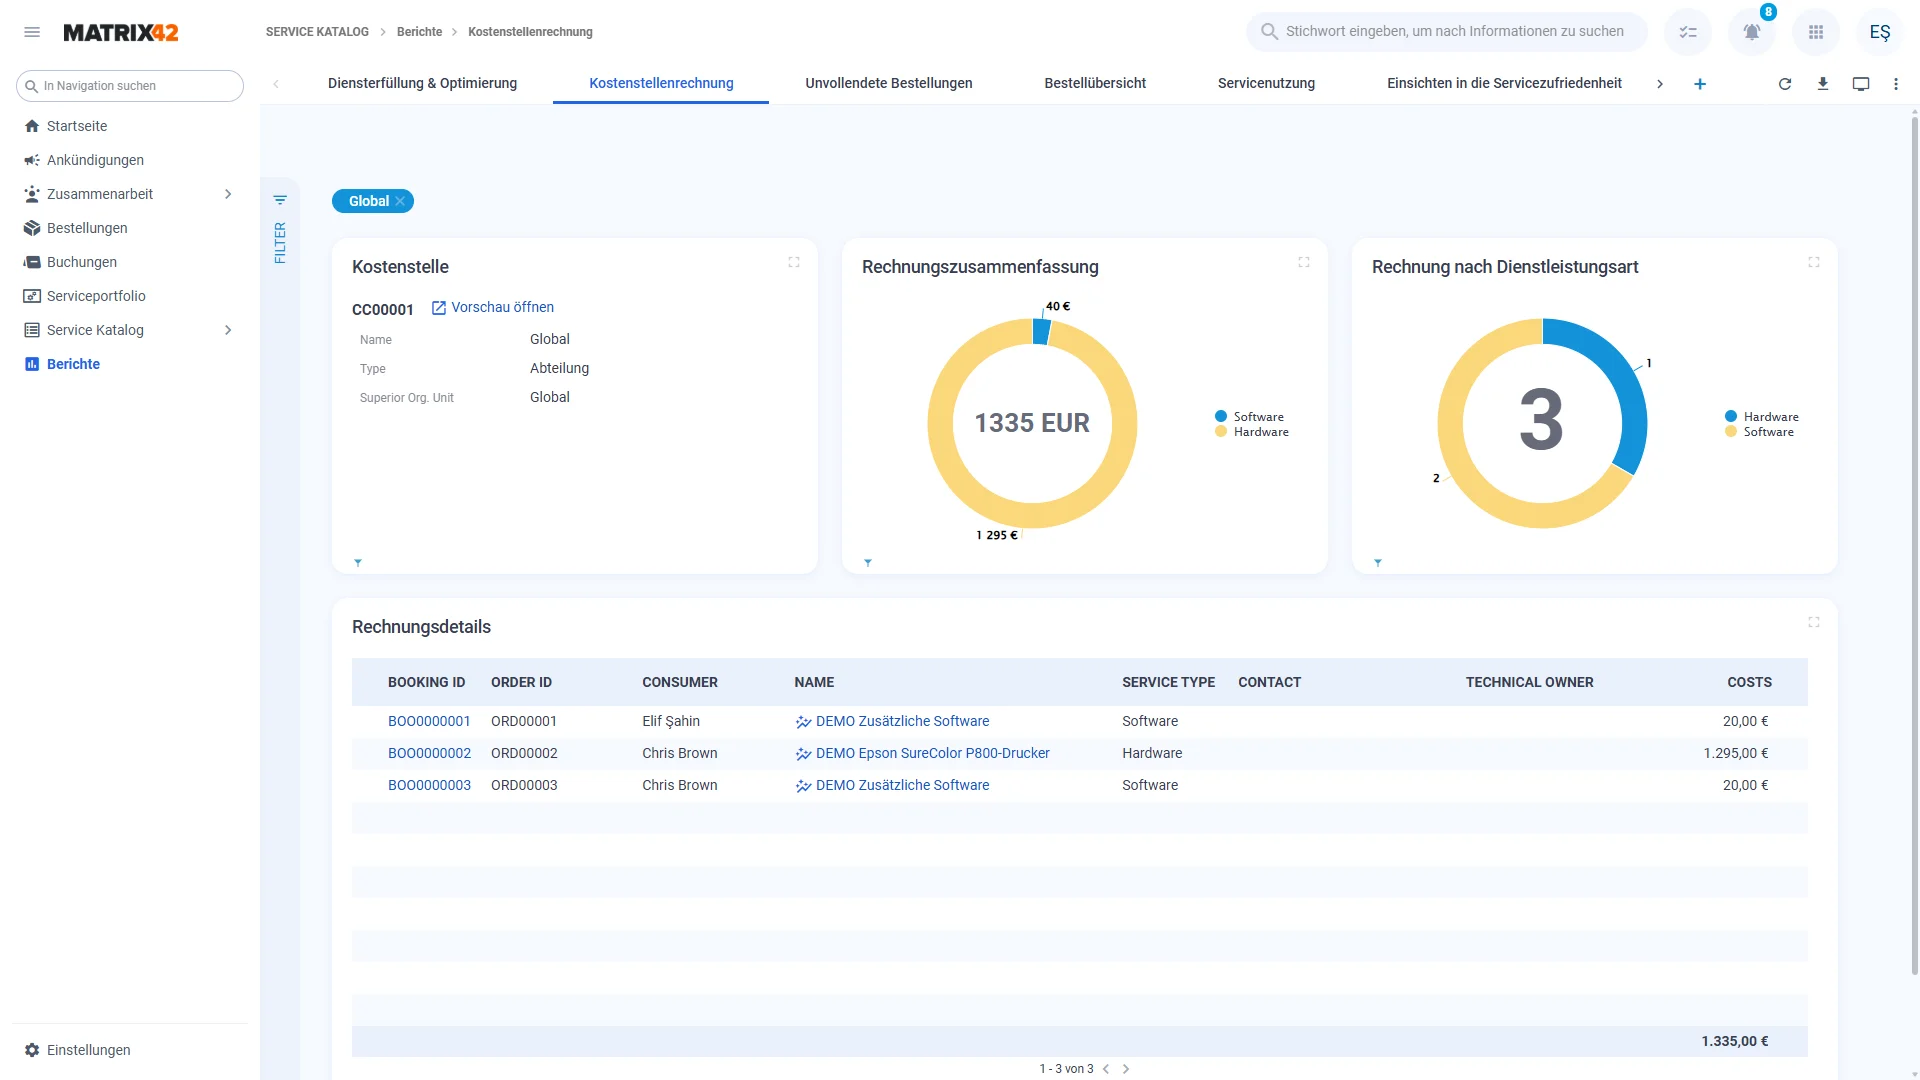Toggle Software legend in Dienstleistungsart chart

(x=1760, y=432)
